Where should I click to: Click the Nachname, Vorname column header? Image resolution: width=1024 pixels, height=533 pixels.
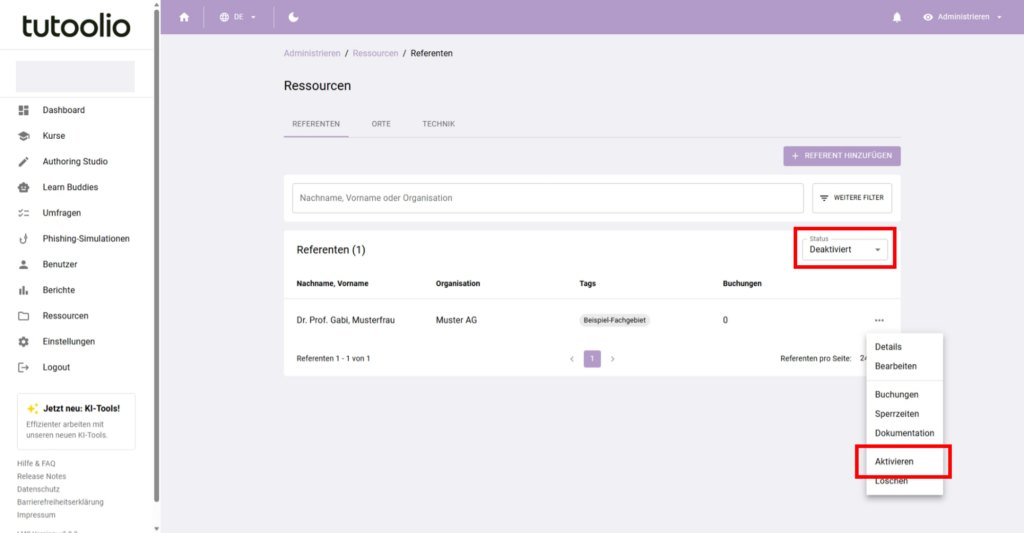[332, 283]
